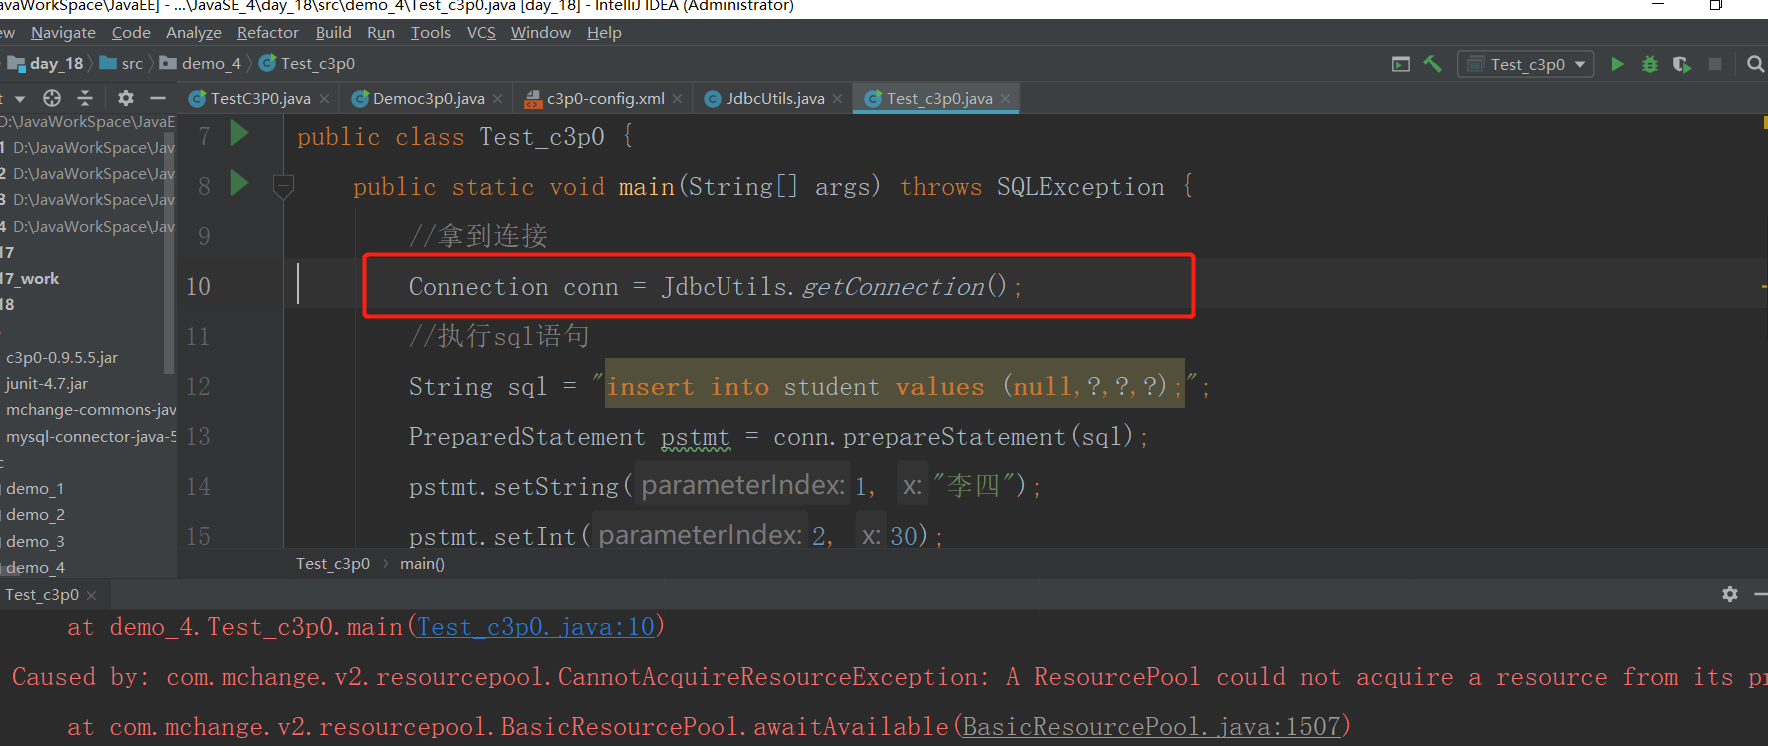
Task: Start debugging with the bug icon
Action: click(1650, 64)
